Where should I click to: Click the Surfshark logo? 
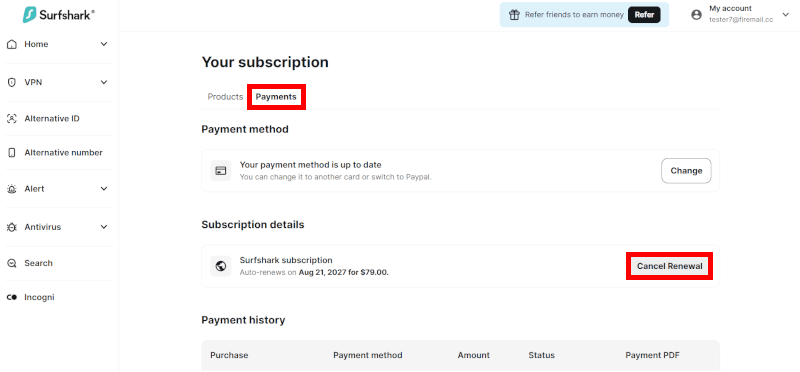[x=58, y=15]
